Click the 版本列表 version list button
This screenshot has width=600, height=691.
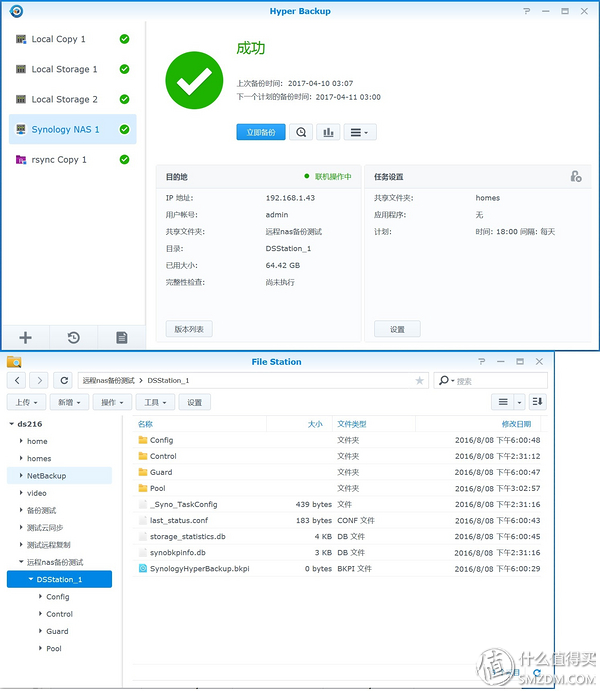189,329
